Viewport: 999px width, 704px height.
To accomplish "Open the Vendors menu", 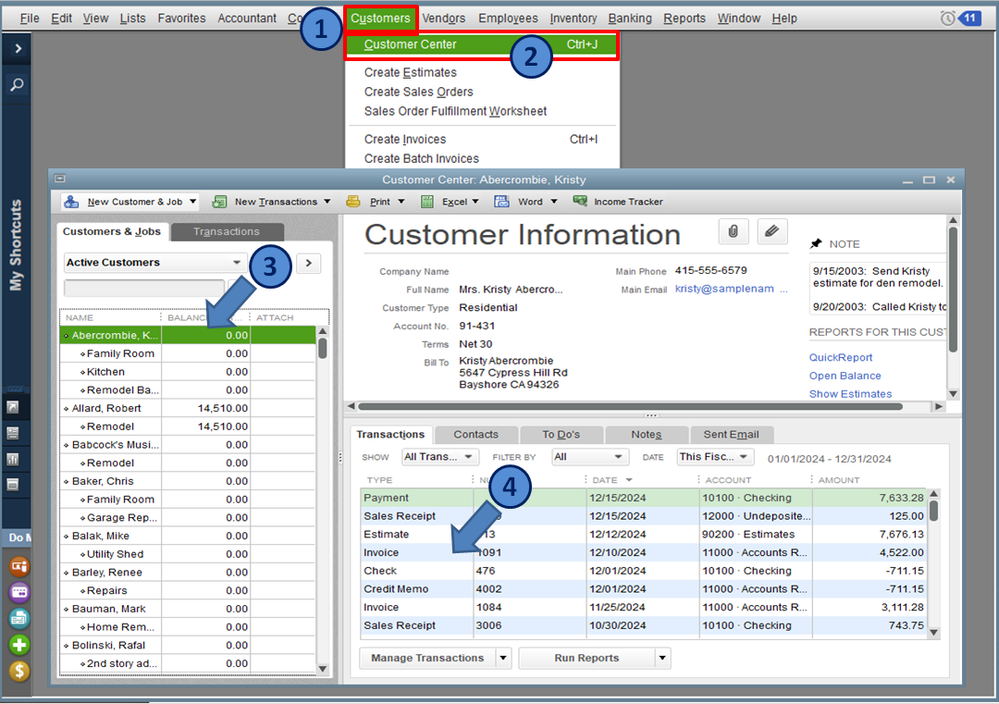I will [x=443, y=18].
